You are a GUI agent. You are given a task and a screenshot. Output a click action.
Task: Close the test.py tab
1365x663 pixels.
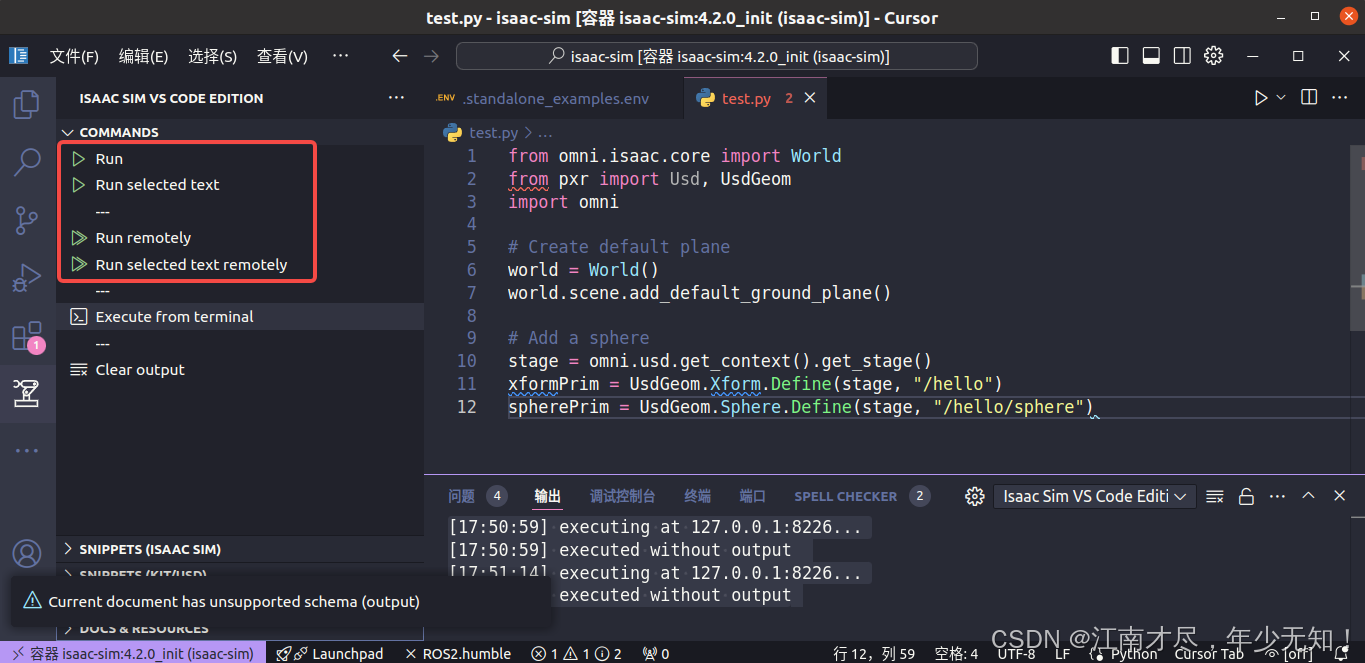[810, 98]
